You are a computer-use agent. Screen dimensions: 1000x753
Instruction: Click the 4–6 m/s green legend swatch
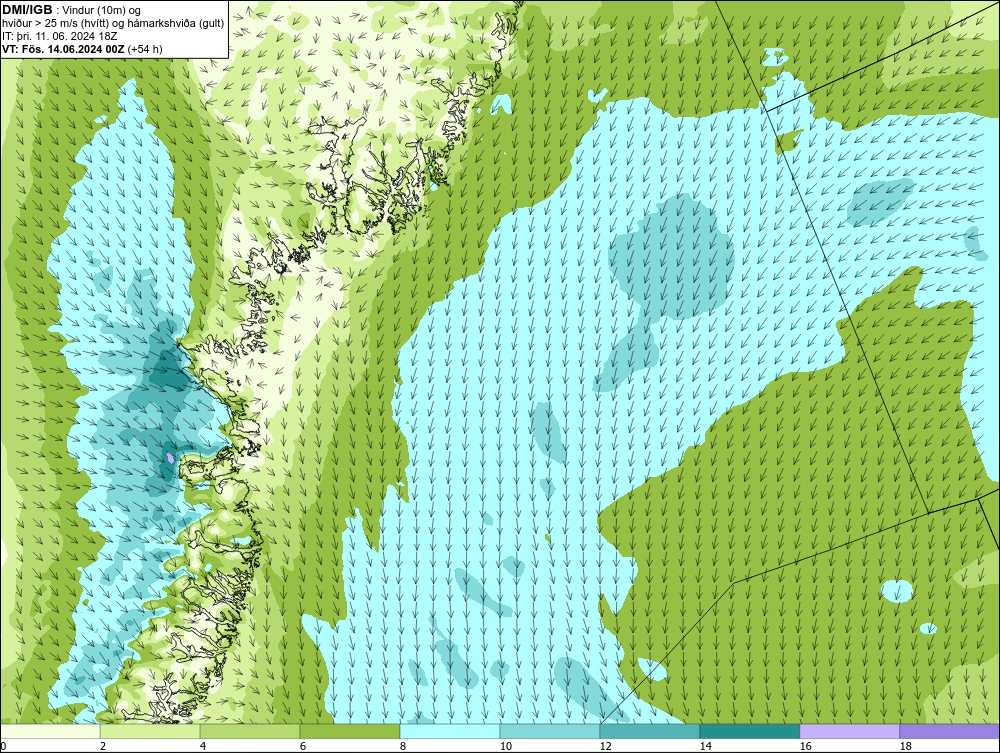click(250, 731)
